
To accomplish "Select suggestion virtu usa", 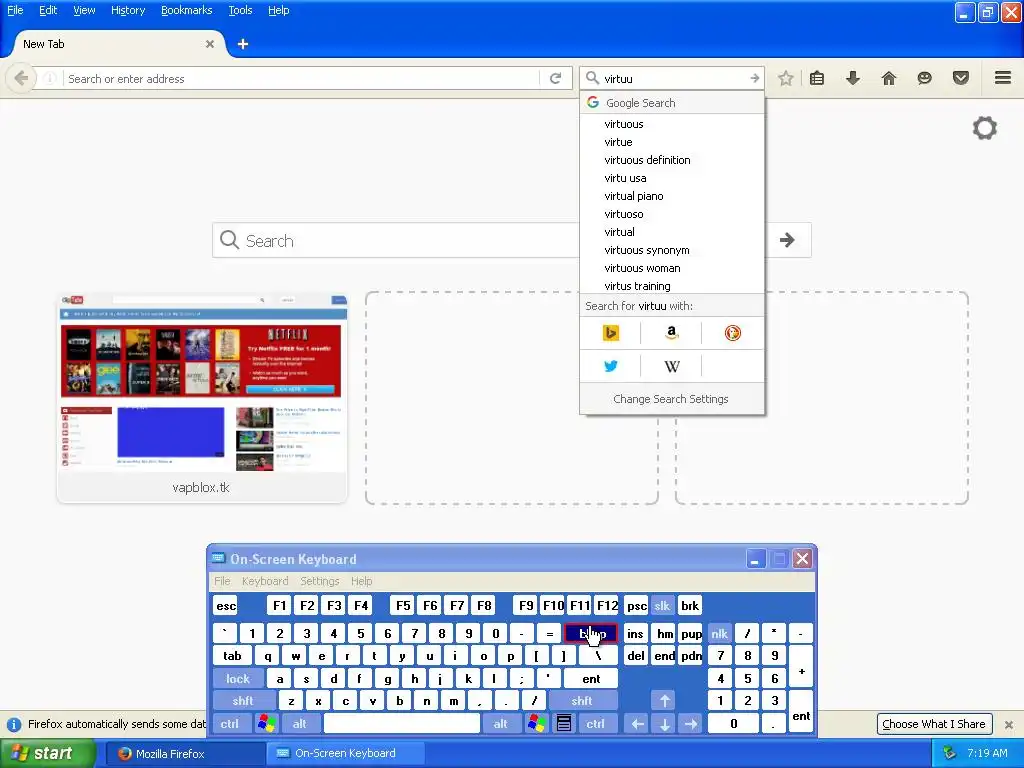I will pos(671,178).
